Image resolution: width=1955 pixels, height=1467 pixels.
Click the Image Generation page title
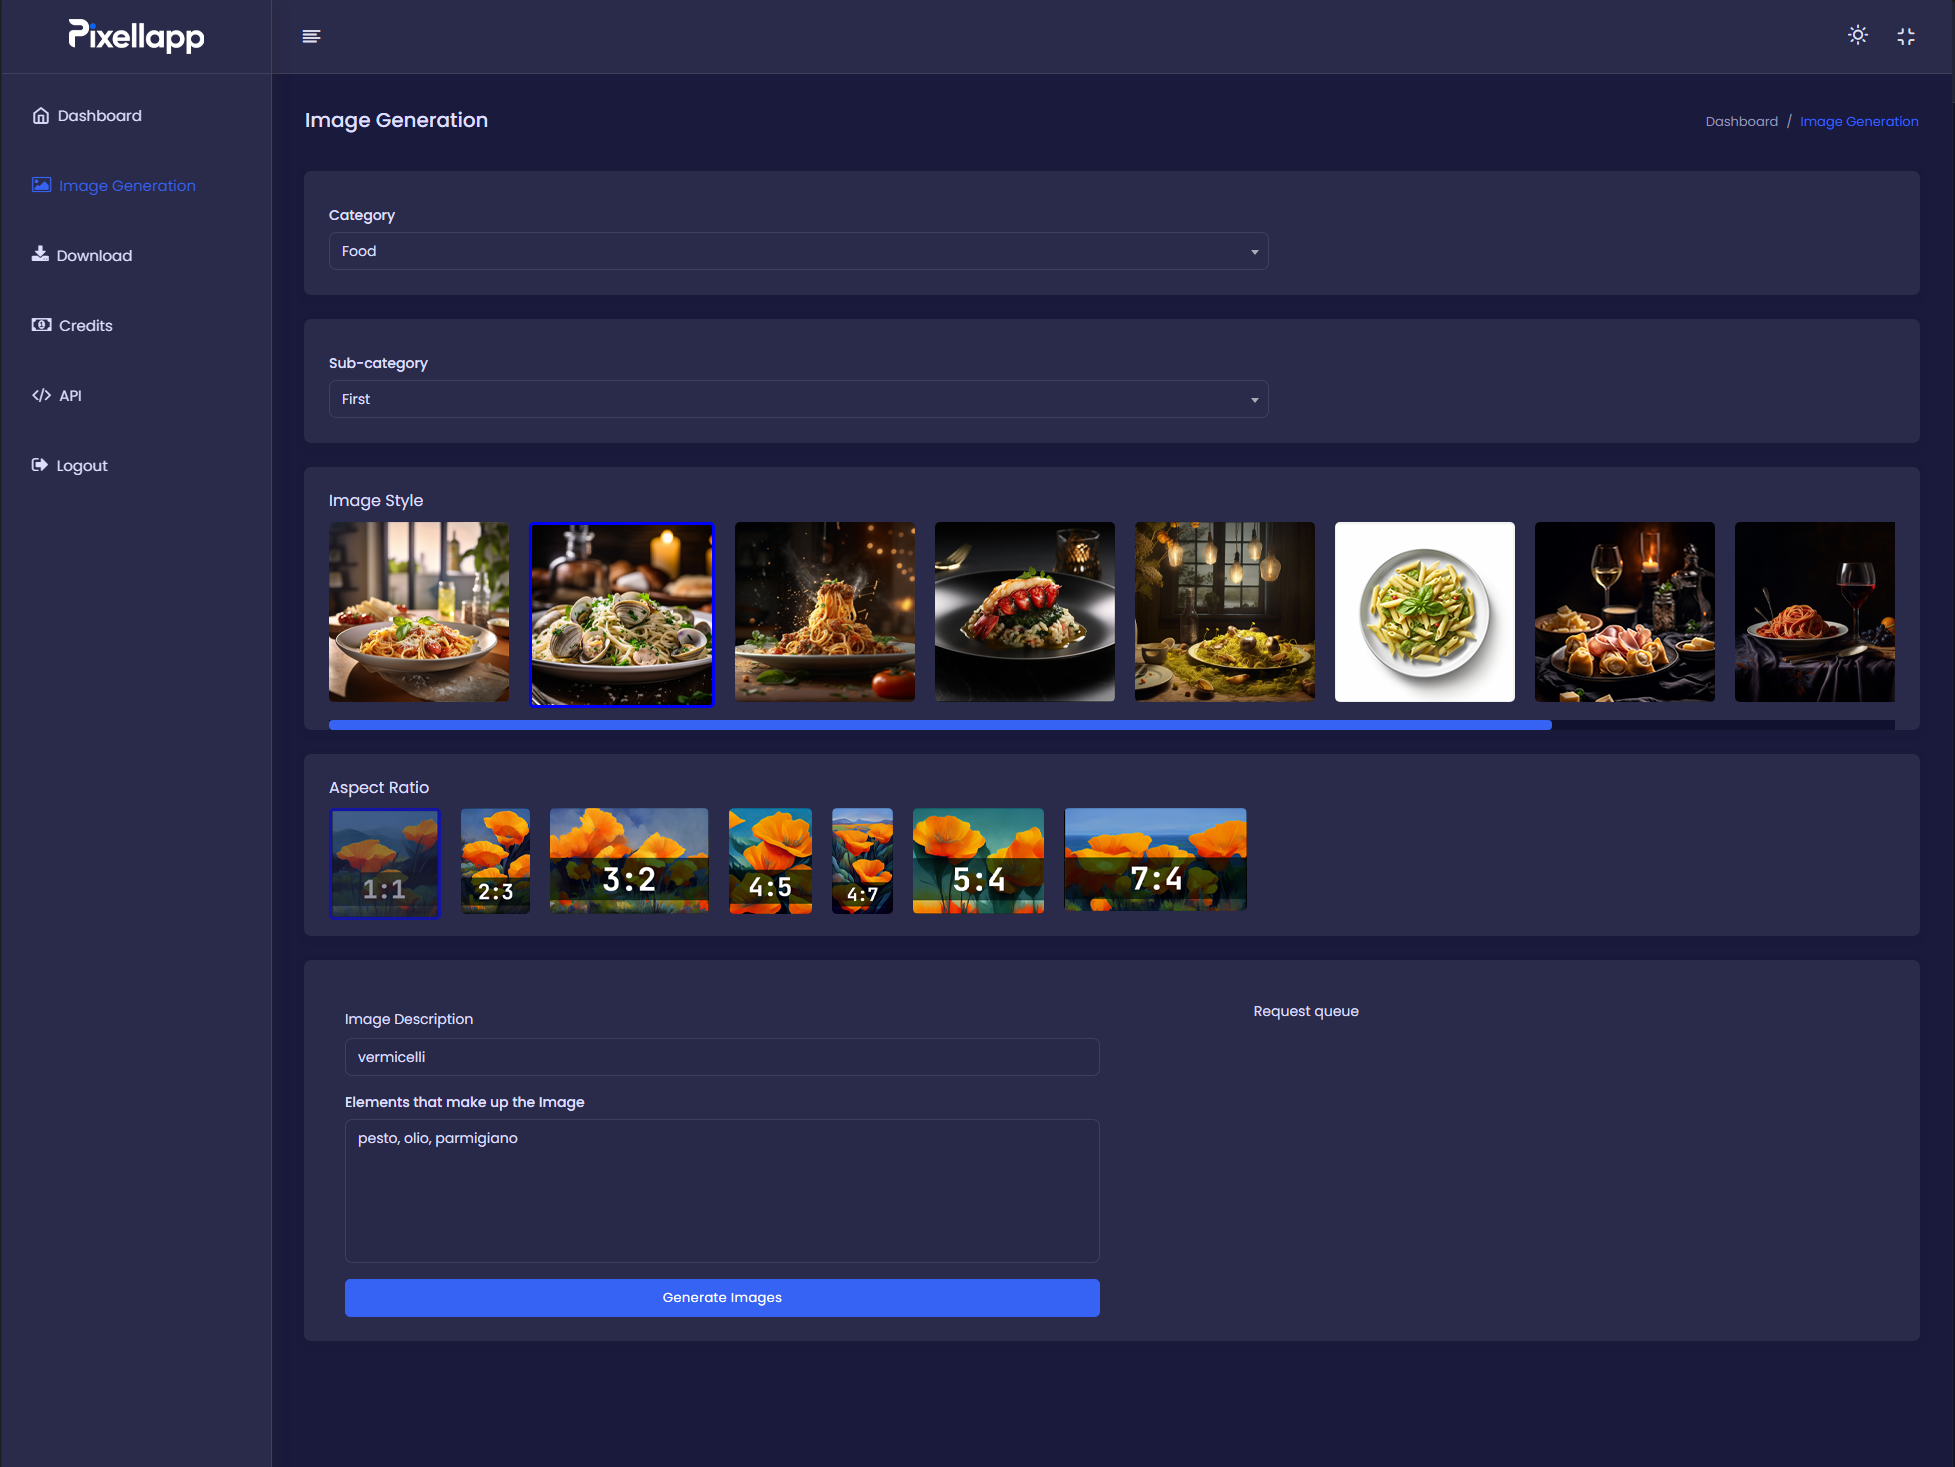pos(396,120)
